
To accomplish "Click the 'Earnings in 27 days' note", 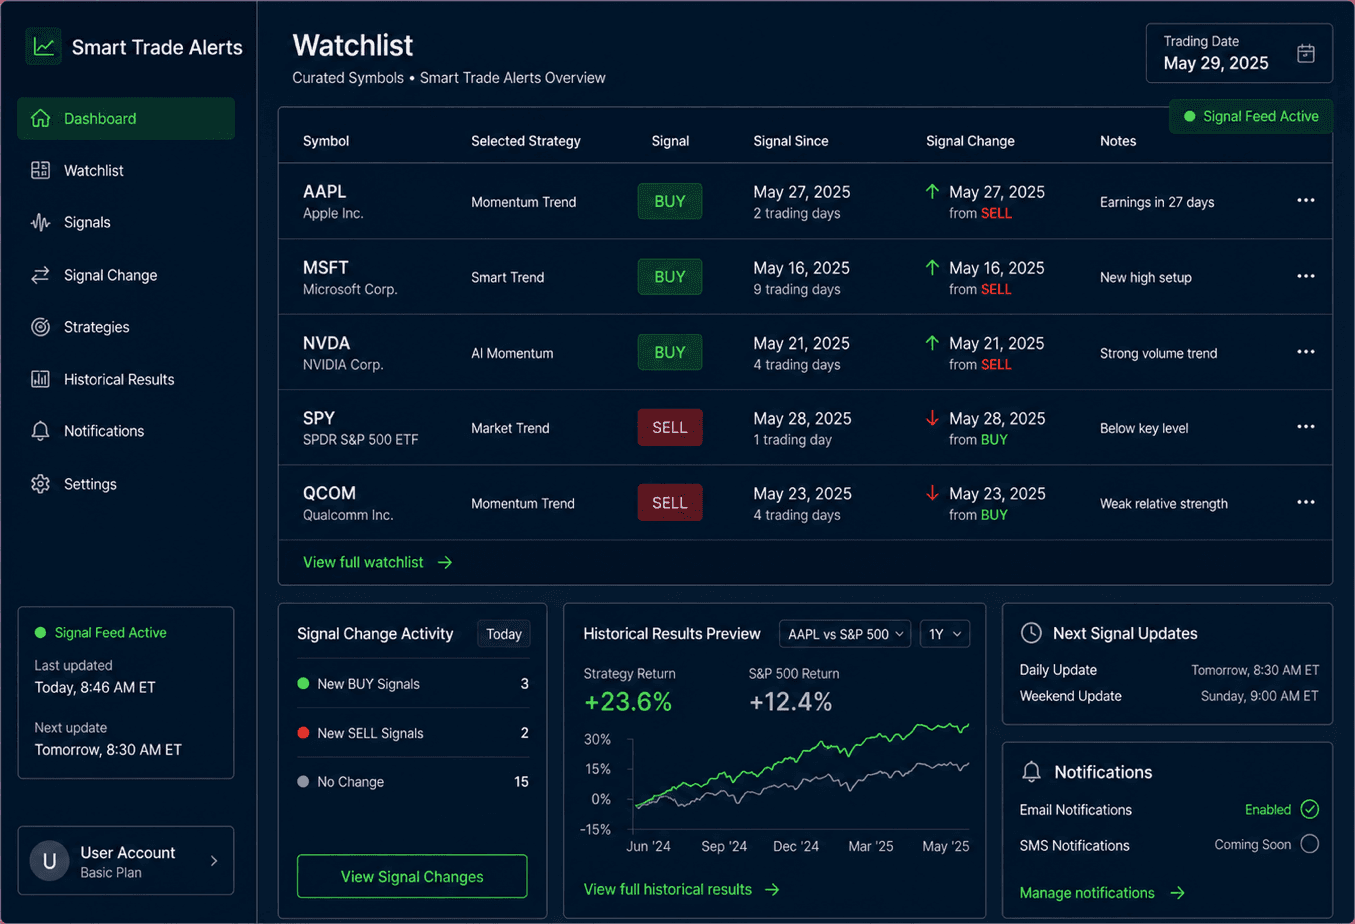I will tap(1157, 202).
